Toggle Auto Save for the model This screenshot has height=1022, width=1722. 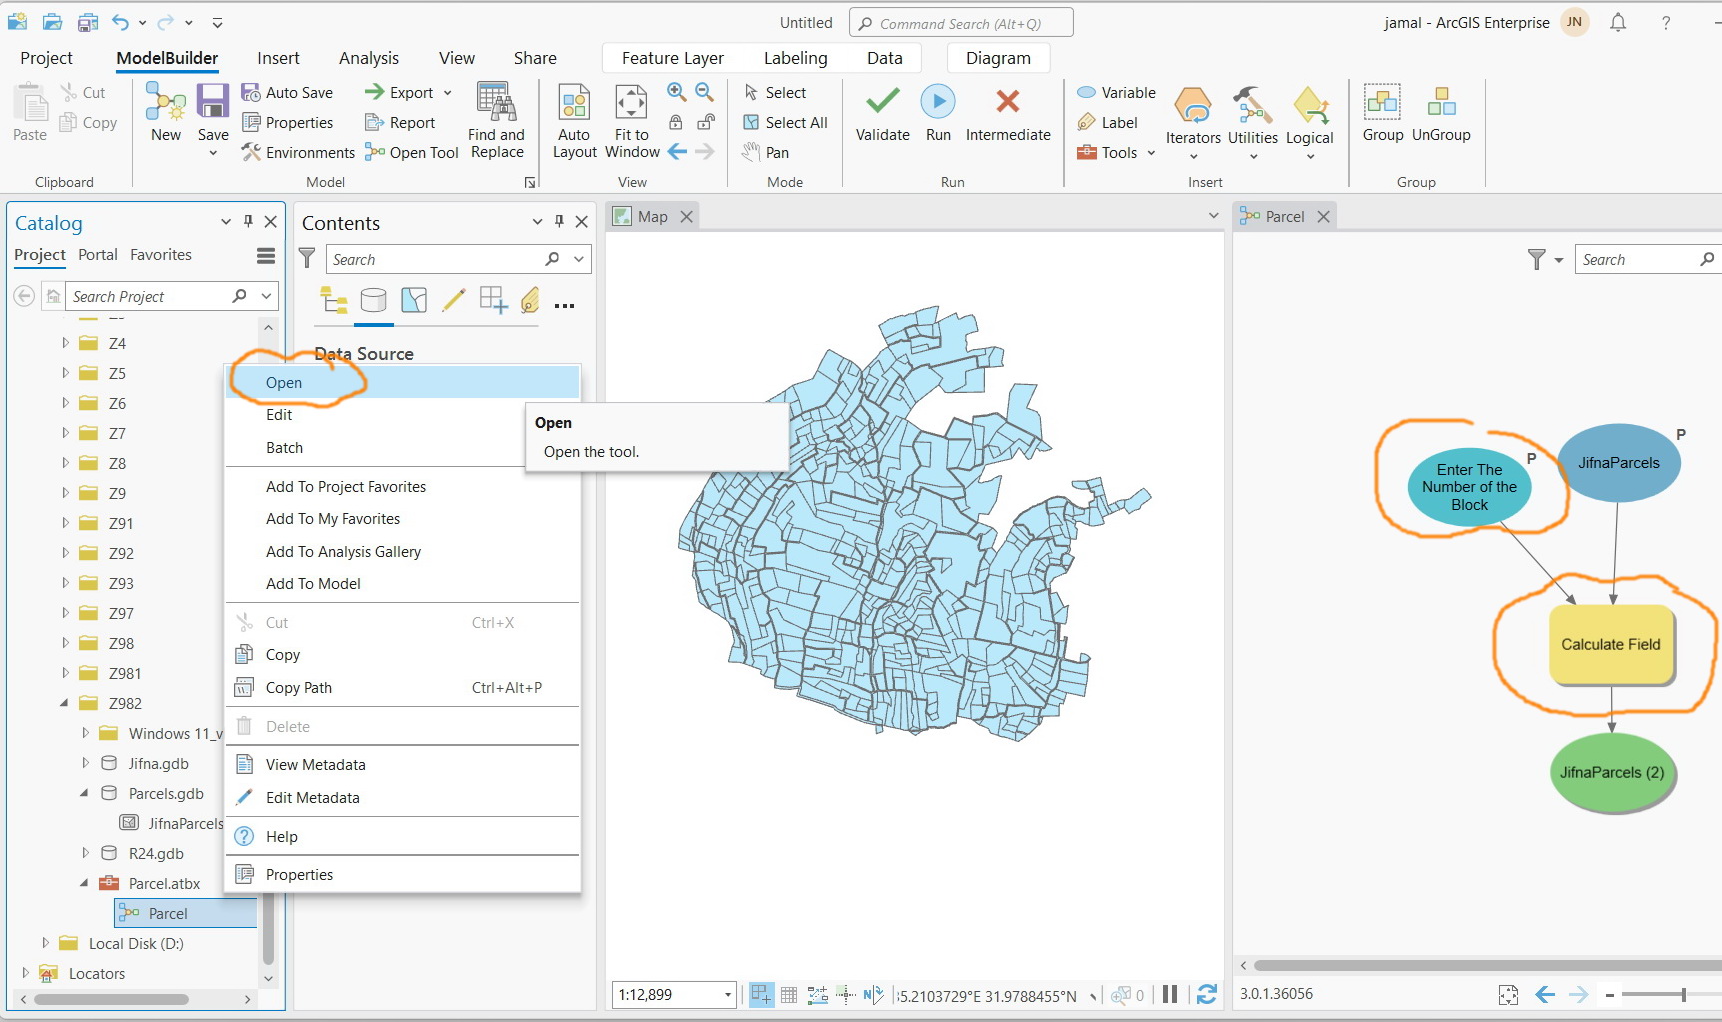click(288, 92)
